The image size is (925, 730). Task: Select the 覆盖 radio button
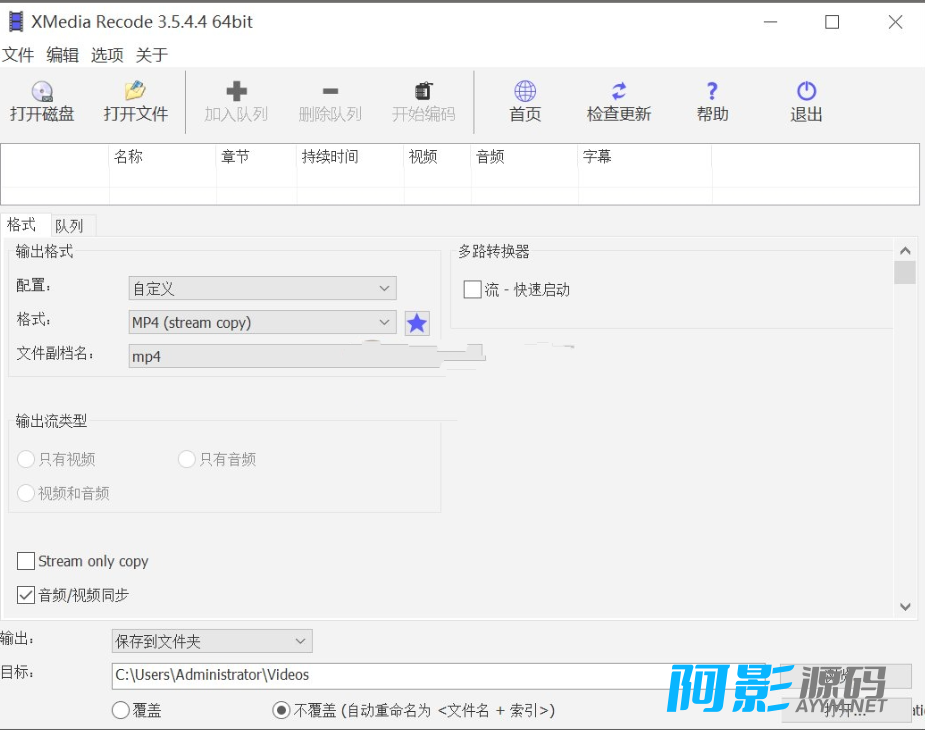pos(121,710)
